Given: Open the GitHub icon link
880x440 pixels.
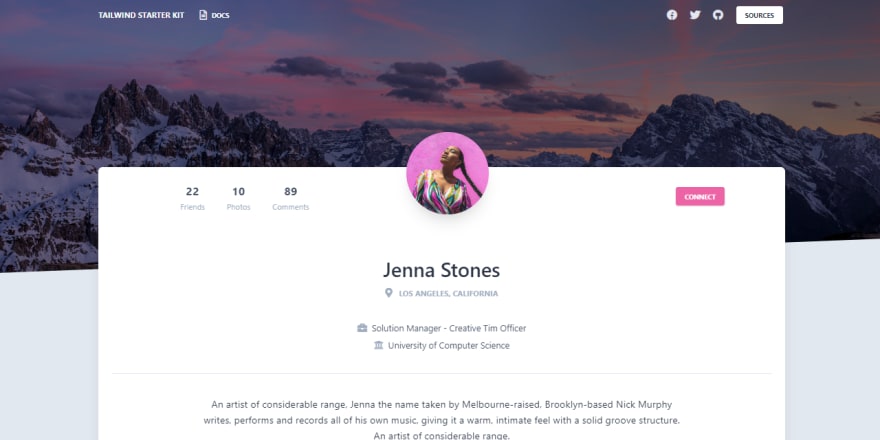Looking at the screenshot, I should point(718,15).
